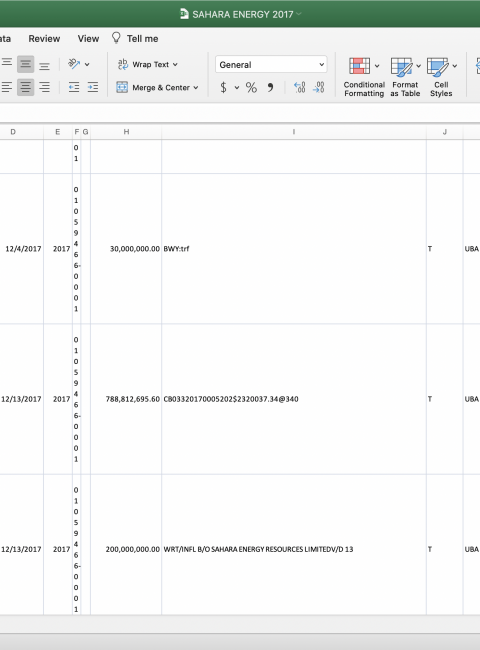Open the Cell Styles dropdown arrow
Viewport: 480px width, 650px height.
(455, 66)
